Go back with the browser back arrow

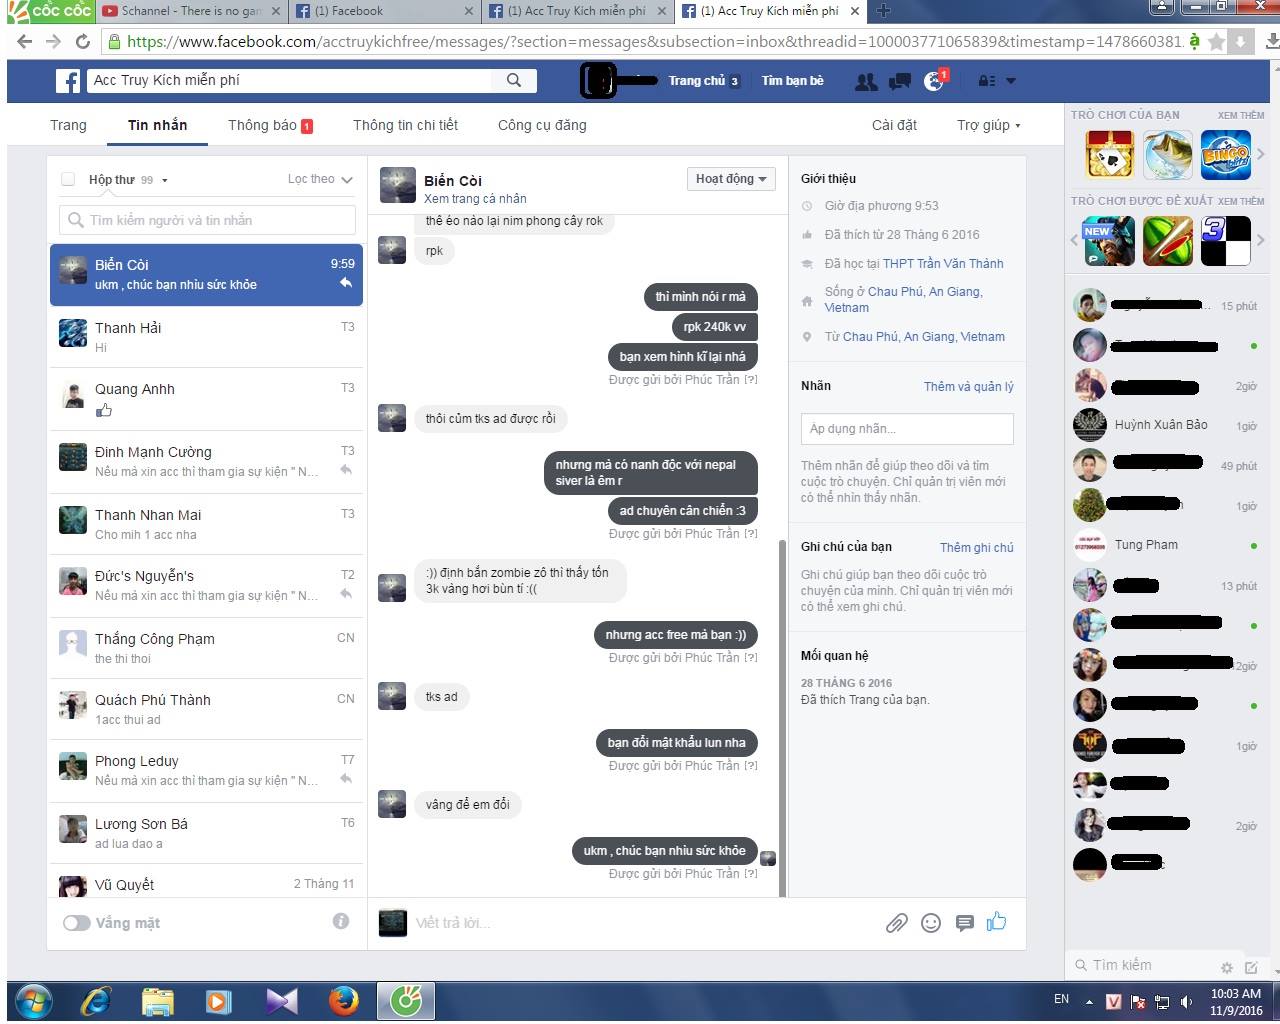point(24,41)
